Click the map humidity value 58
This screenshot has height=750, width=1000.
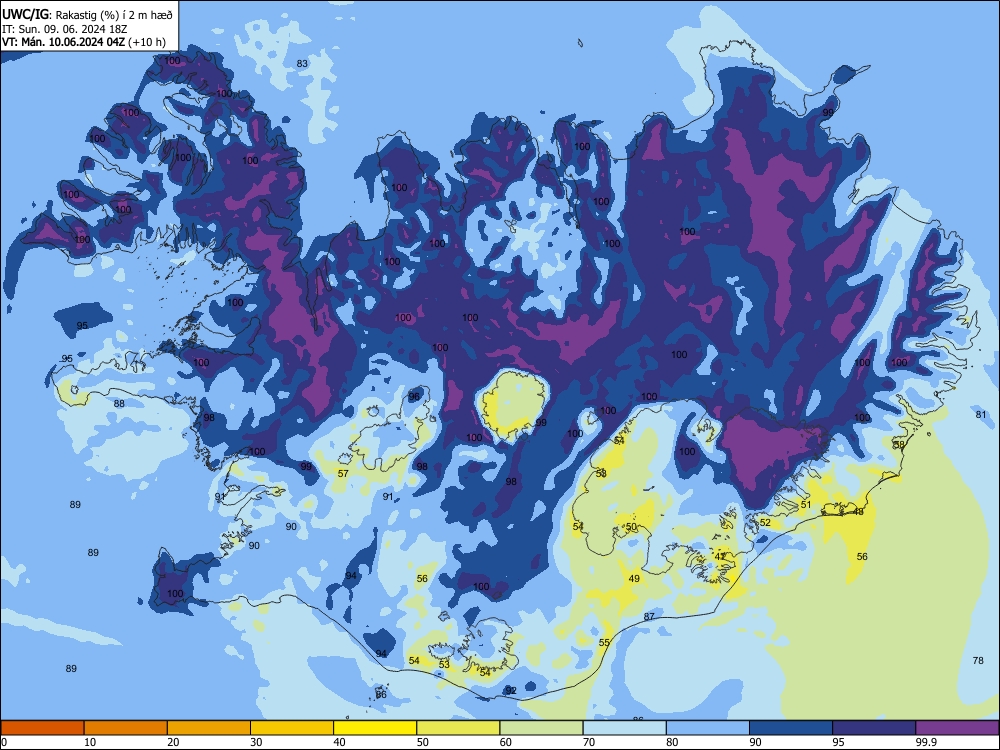[899, 445]
